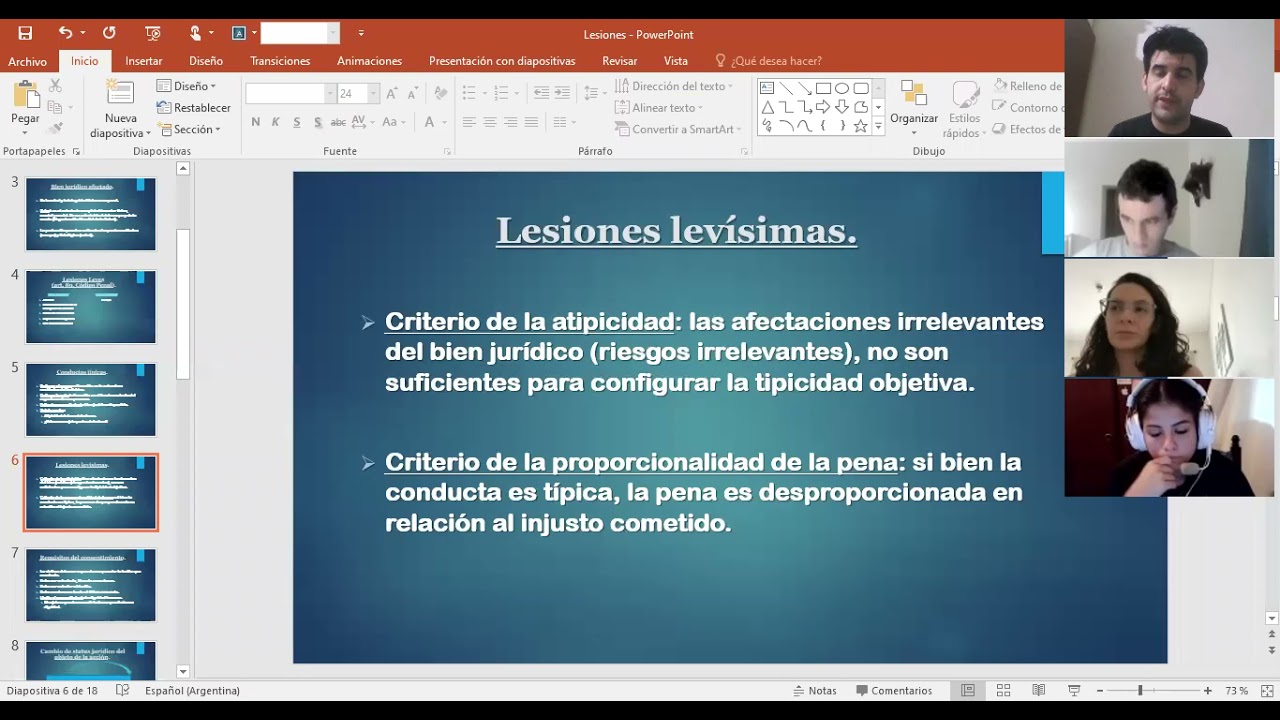Image resolution: width=1280 pixels, height=720 pixels.
Task: Click the Save icon in quick access toolbar
Action: (25, 33)
